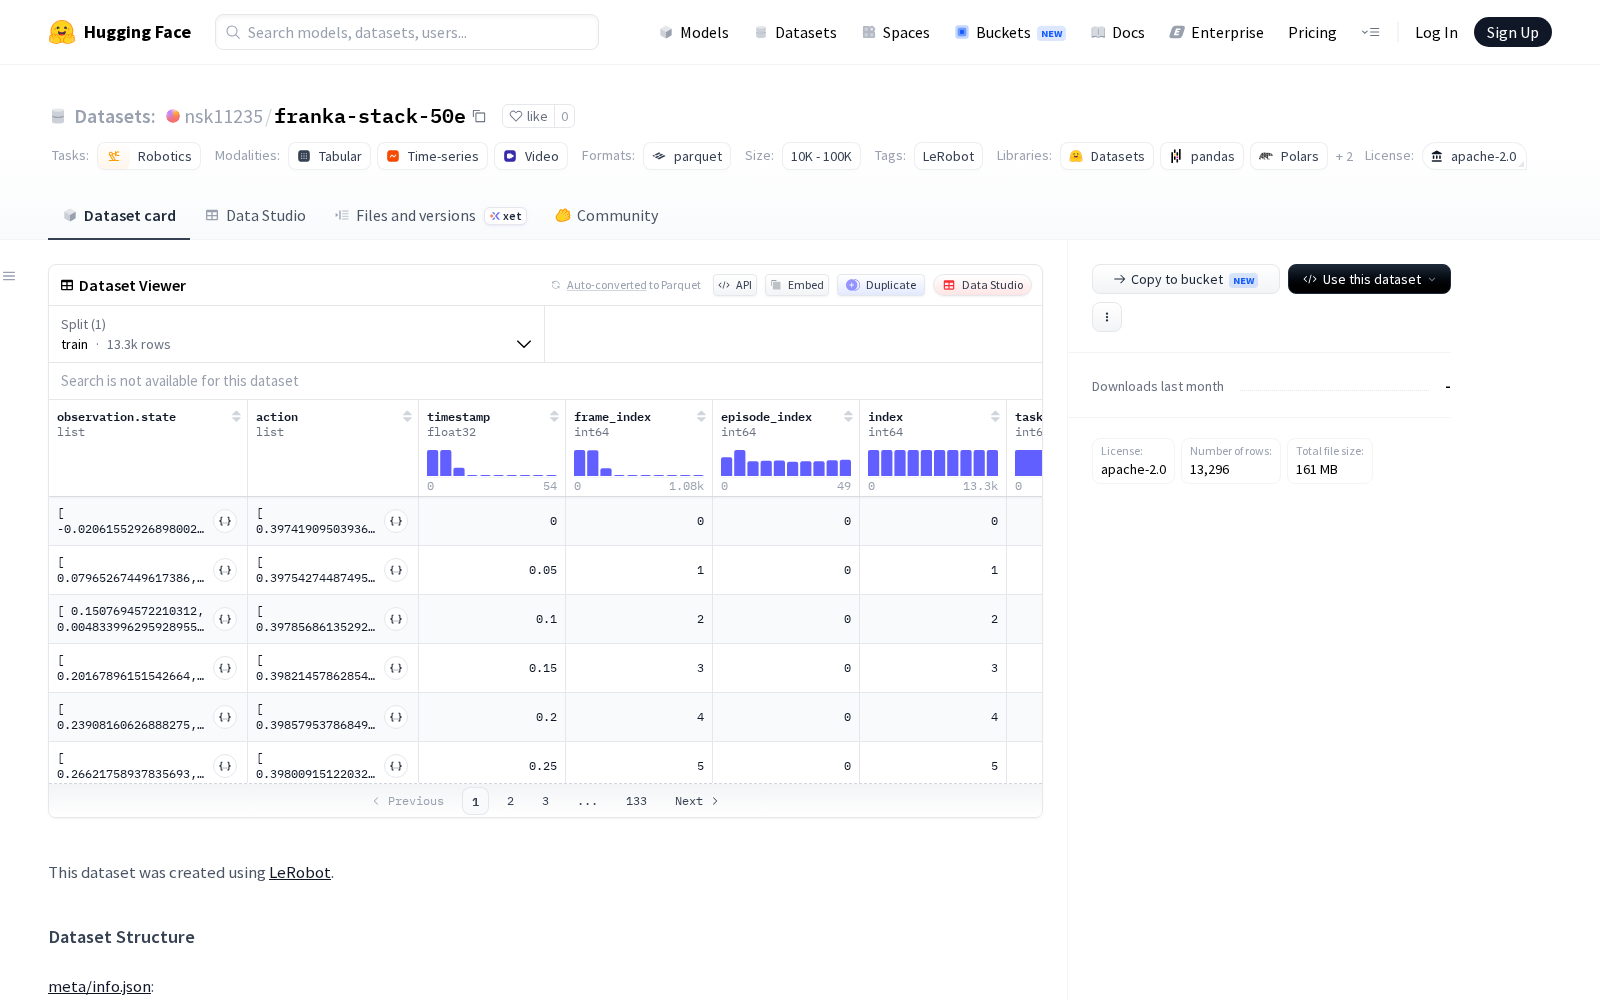Screen dimensions: 1600x1000
Task: Expand observation.state cell in row with timestamp 0.1
Action: (225, 619)
